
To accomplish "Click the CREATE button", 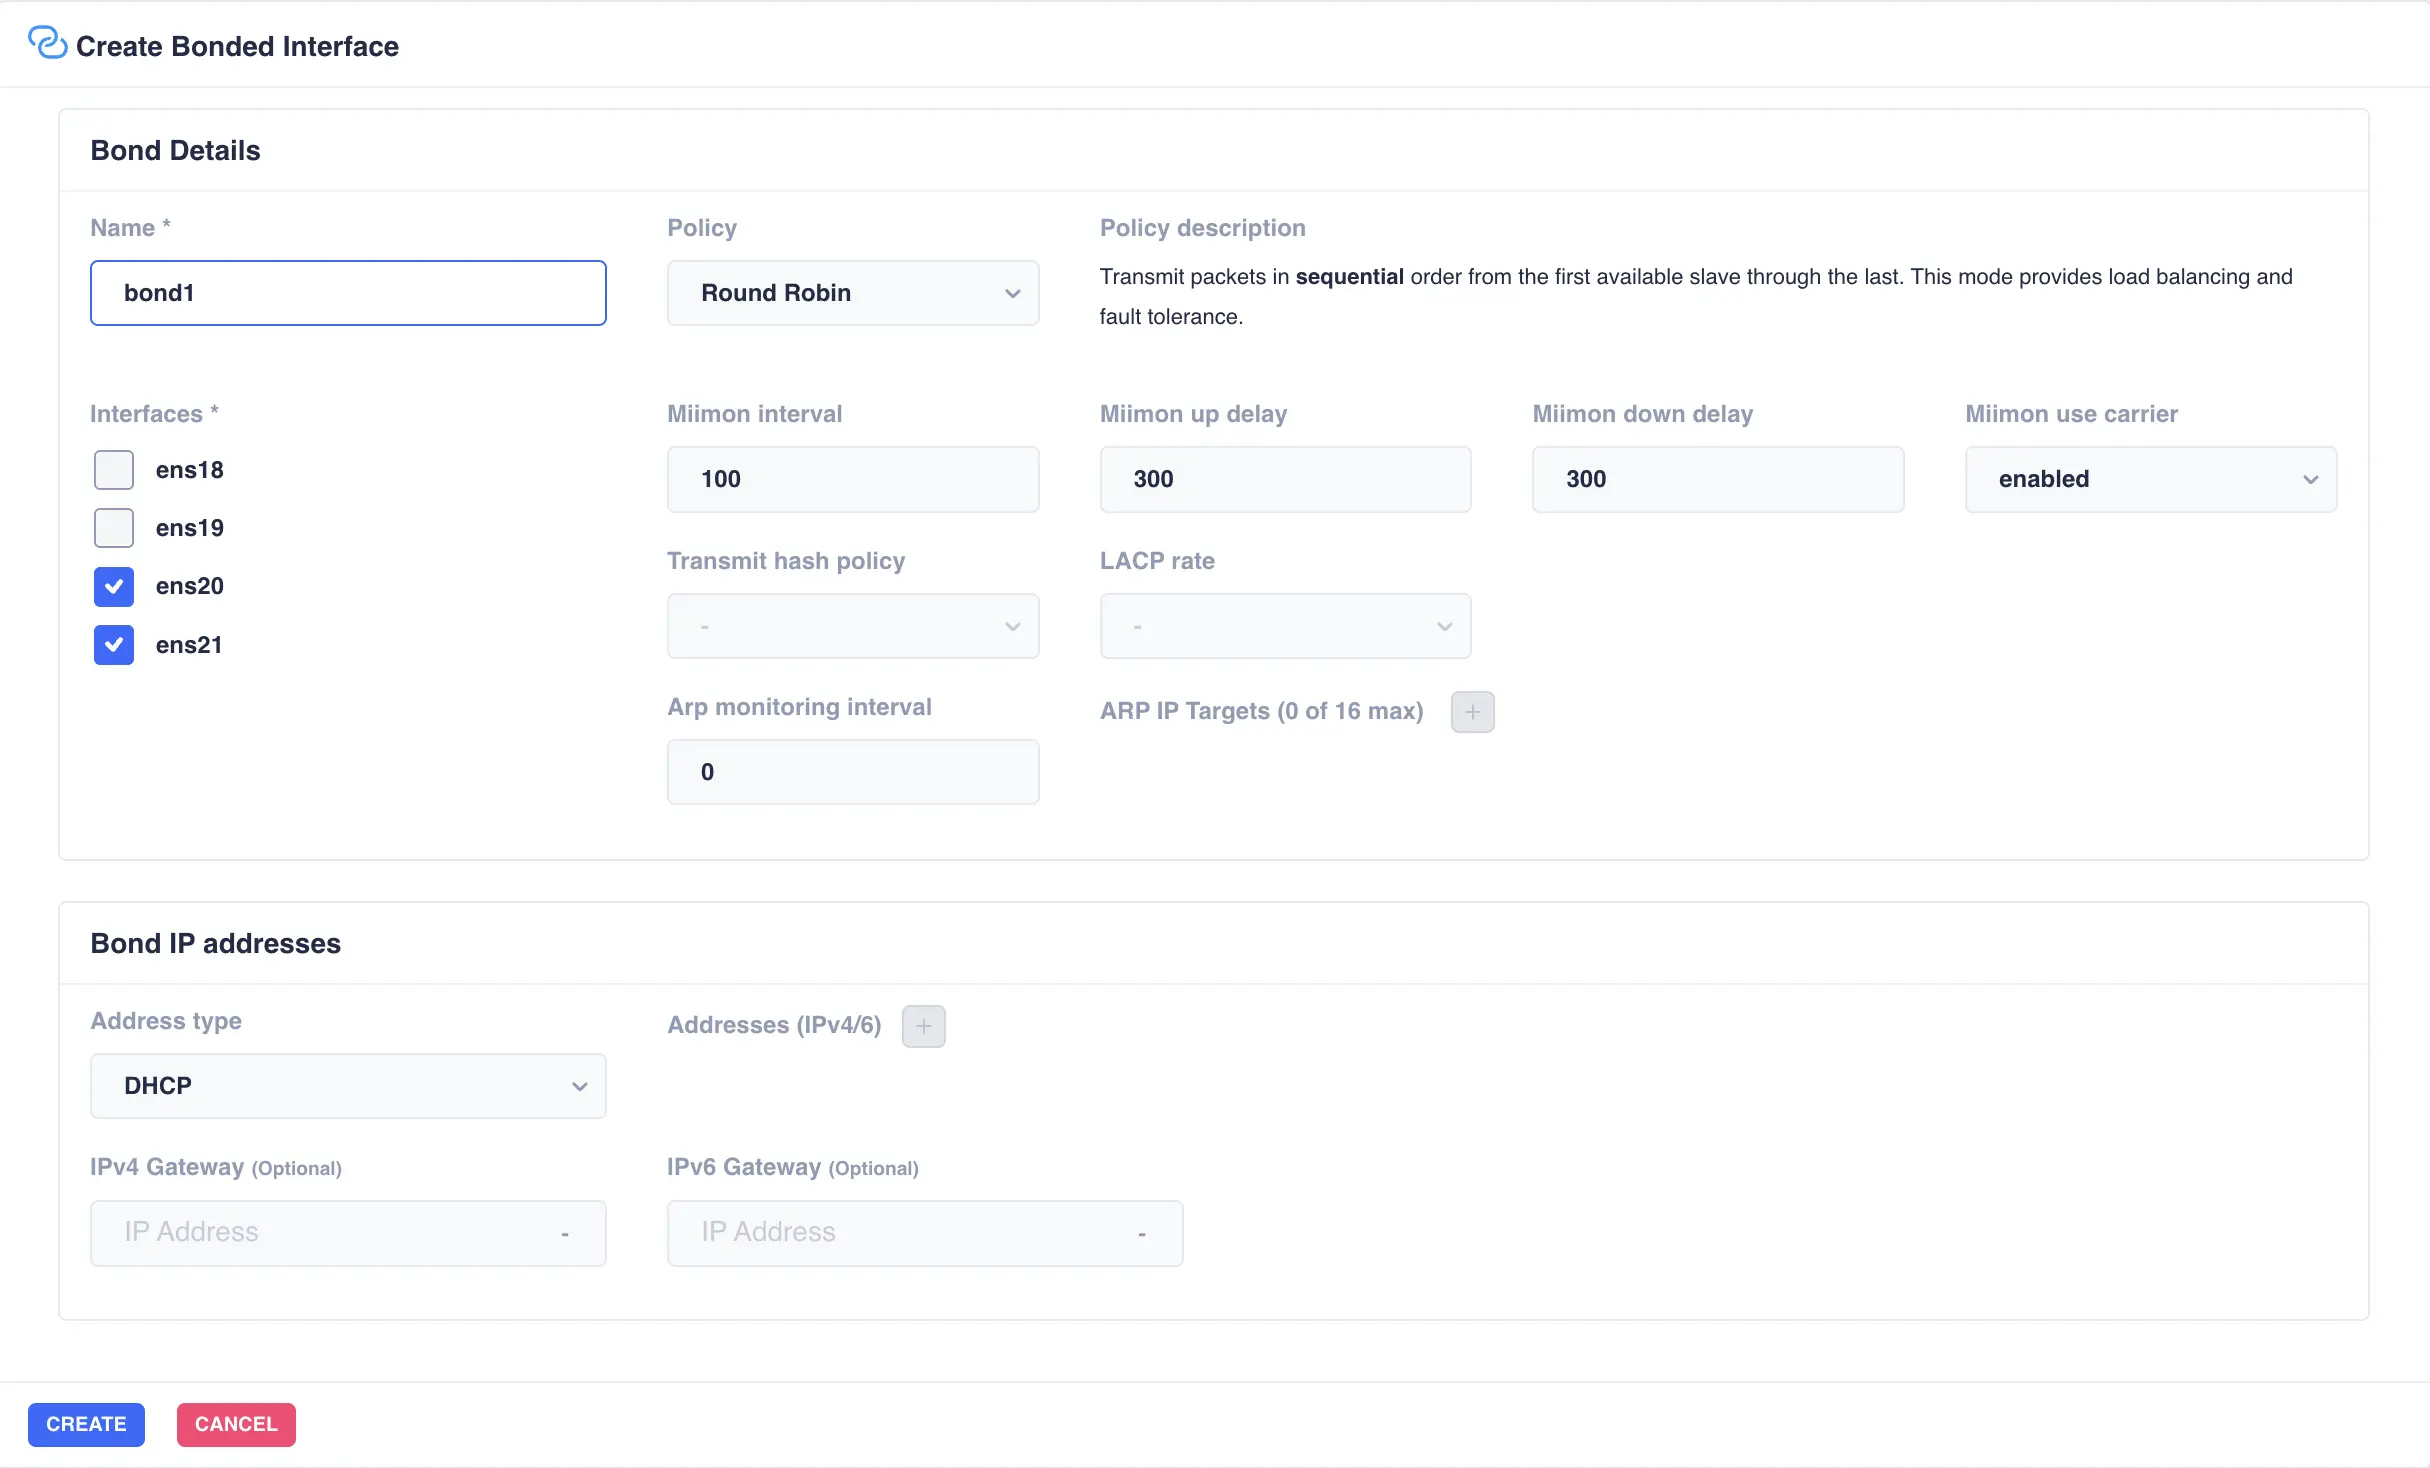I will (x=86, y=1424).
